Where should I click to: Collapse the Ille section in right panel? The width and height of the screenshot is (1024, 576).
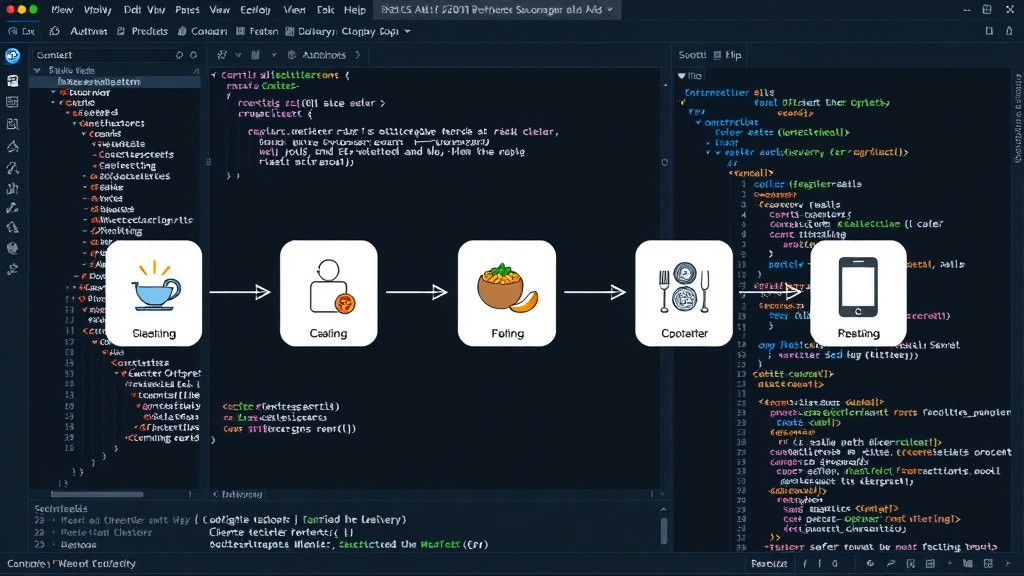click(682, 76)
